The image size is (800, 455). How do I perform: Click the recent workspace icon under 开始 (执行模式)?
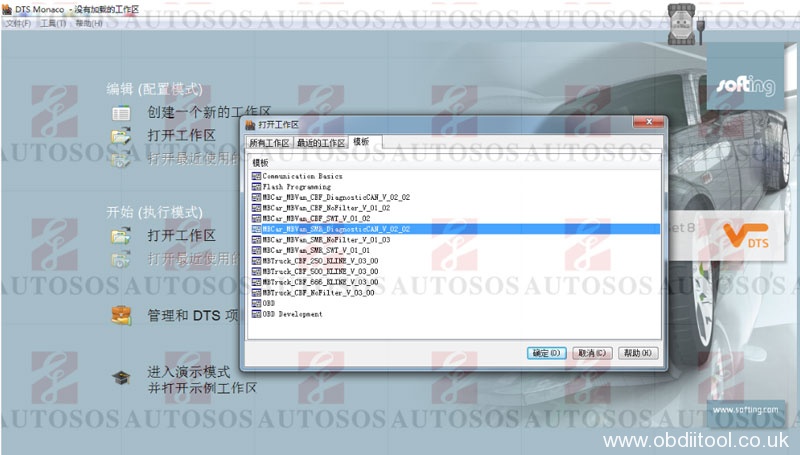(x=121, y=260)
